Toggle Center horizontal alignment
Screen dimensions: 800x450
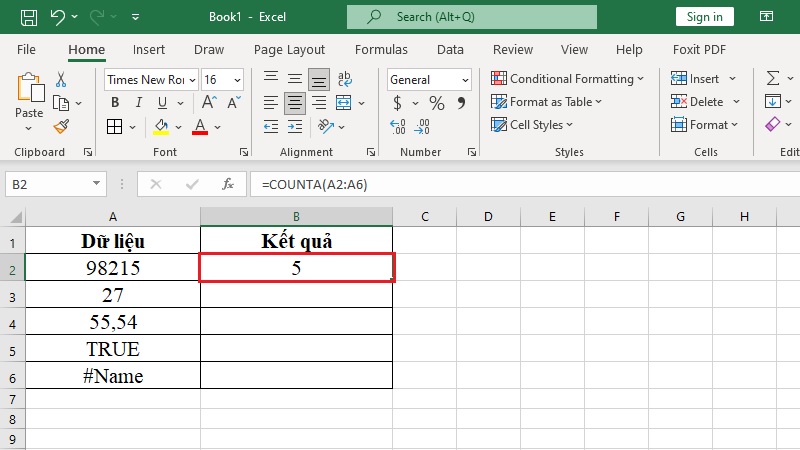(294, 103)
